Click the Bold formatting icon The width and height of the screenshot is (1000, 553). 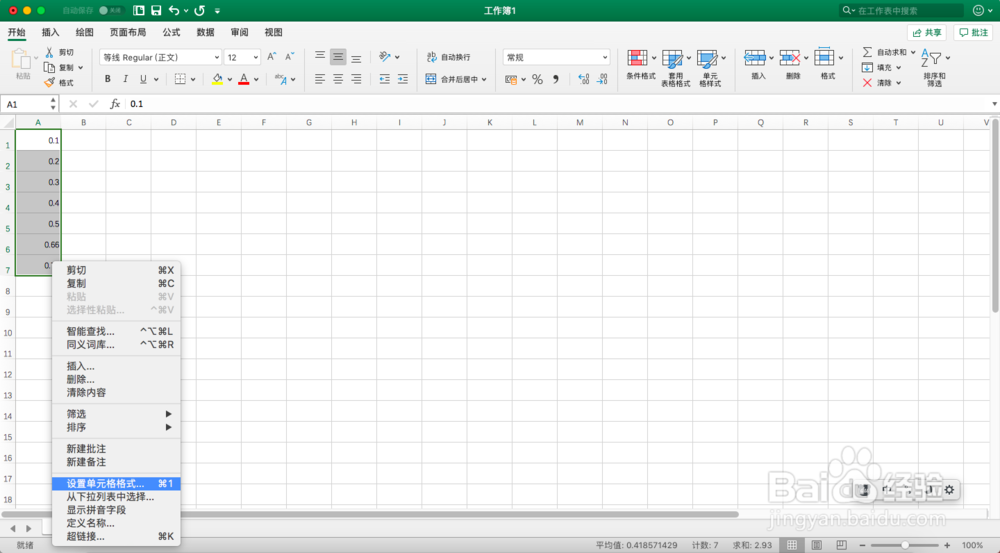pos(107,79)
